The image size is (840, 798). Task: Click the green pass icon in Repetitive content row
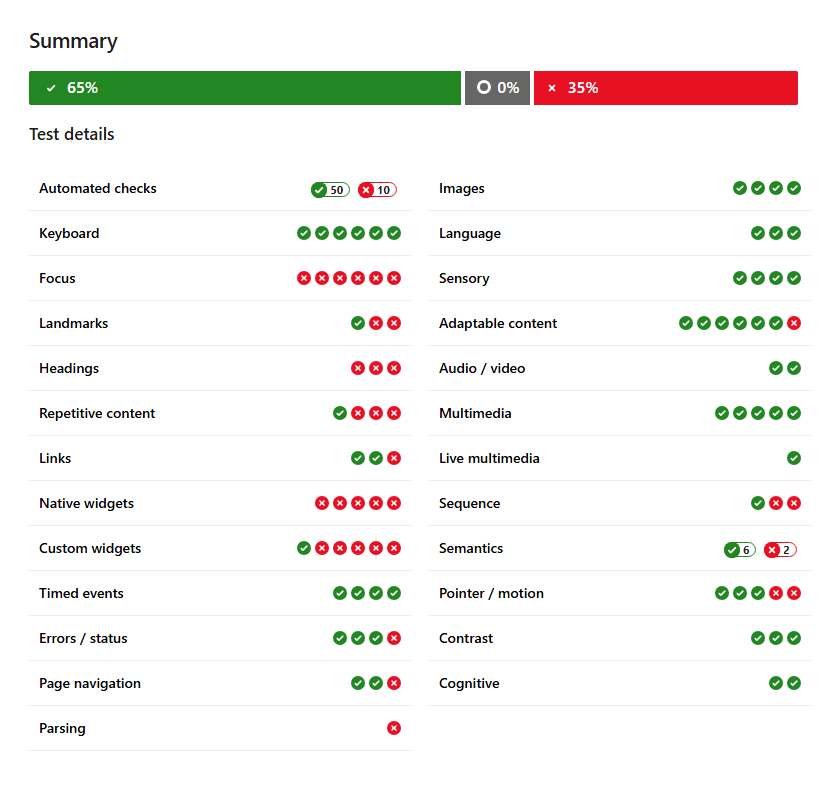pyautogui.click(x=340, y=413)
